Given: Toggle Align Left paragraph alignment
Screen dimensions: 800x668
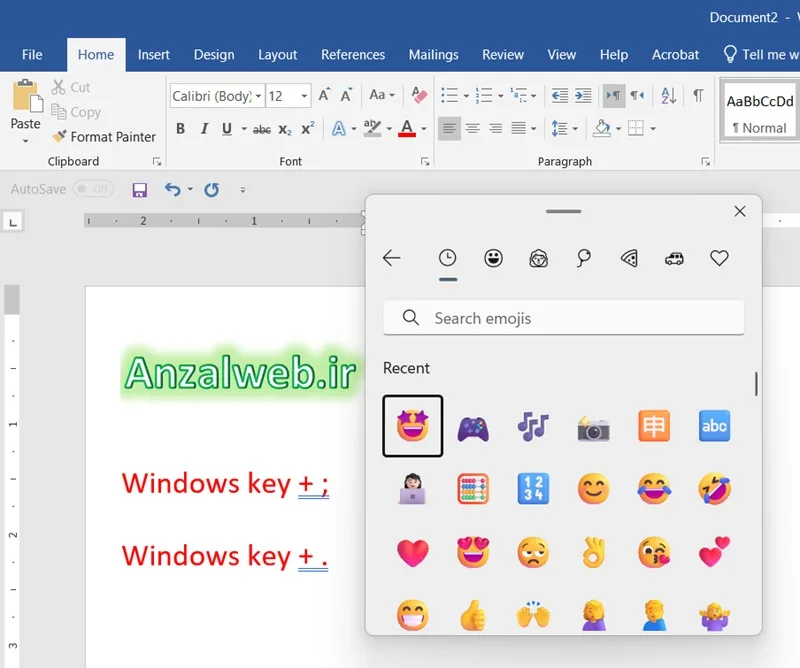Looking at the screenshot, I should (449, 128).
